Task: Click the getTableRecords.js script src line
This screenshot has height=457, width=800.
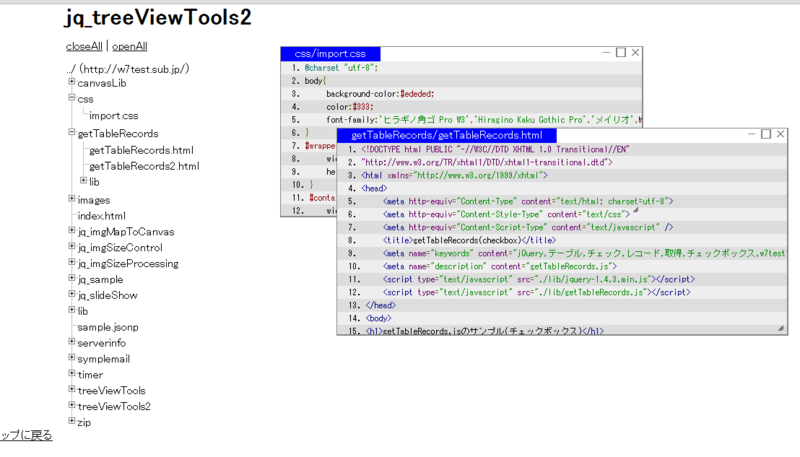Action: coord(562,292)
